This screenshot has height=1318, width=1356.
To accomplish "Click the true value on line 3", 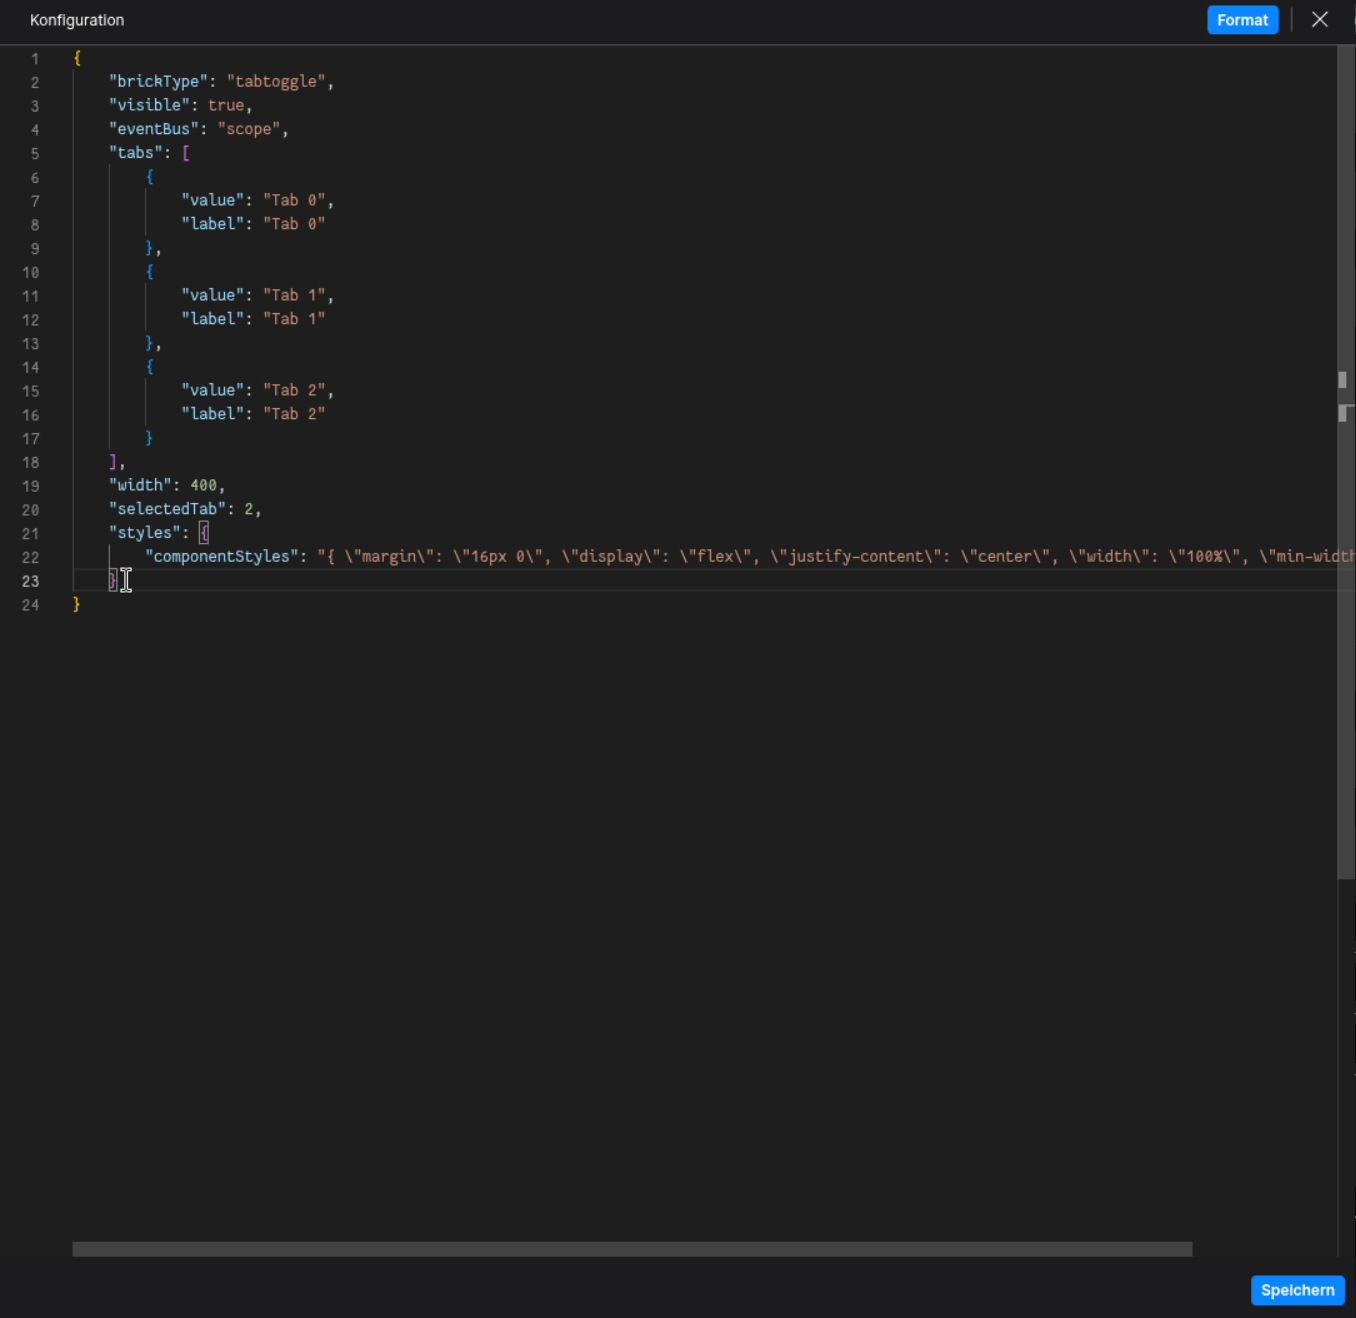I will pyautogui.click(x=227, y=105).
